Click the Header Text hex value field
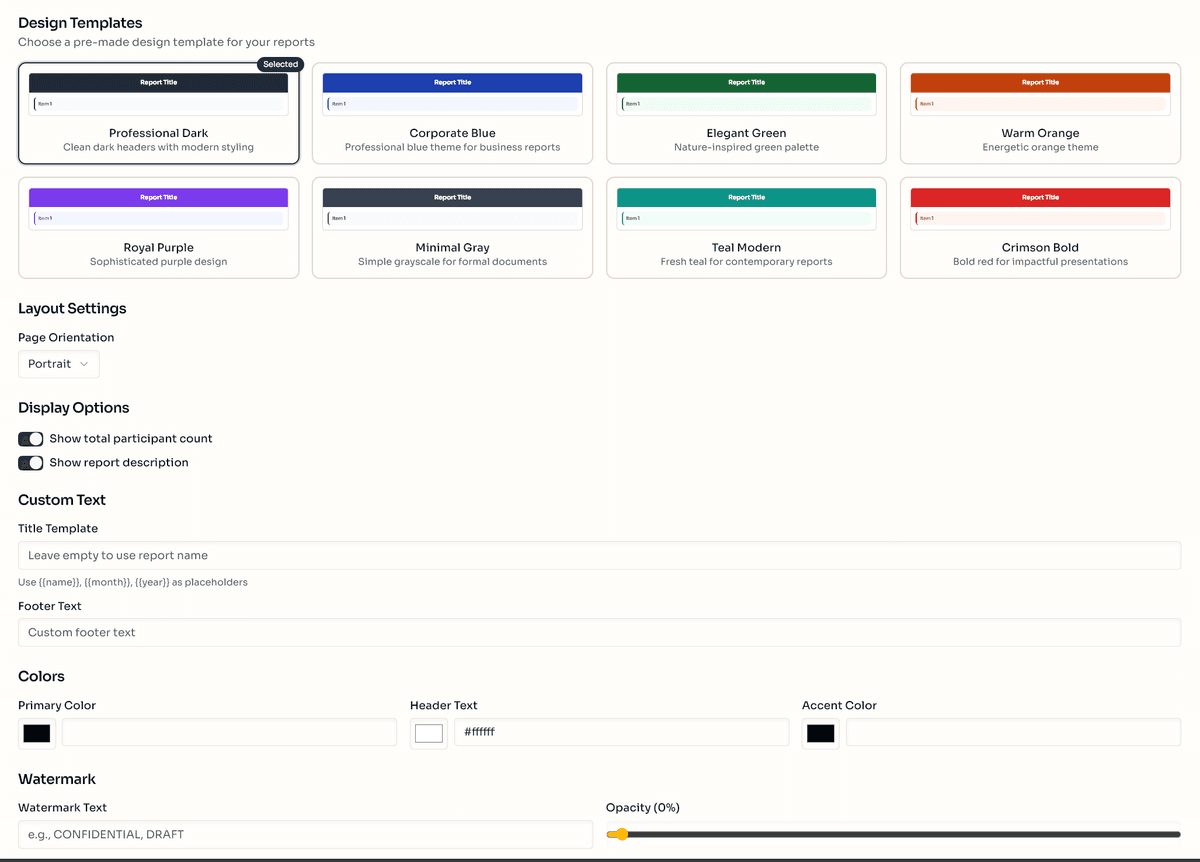 point(621,732)
